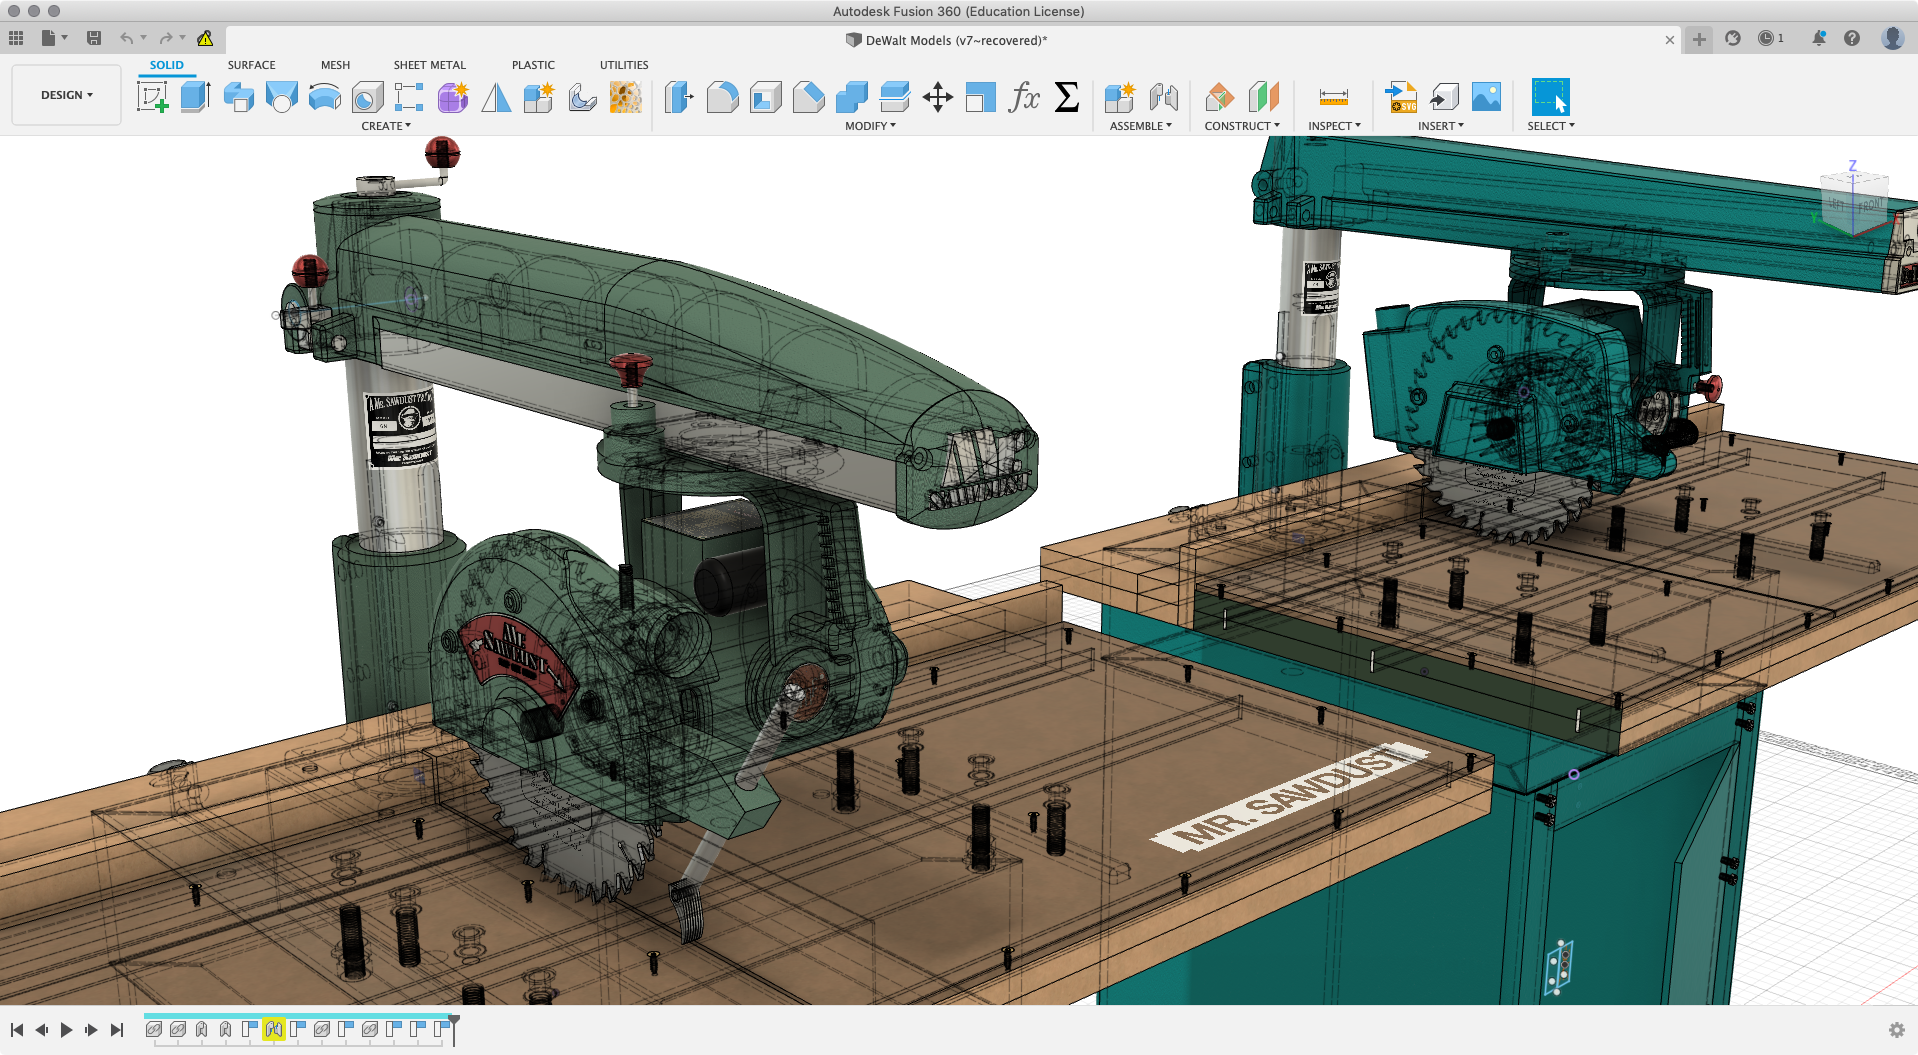Image resolution: width=1918 pixels, height=1055 pixels.
Task: Open the notifications bell
Action: point(1819,38)
